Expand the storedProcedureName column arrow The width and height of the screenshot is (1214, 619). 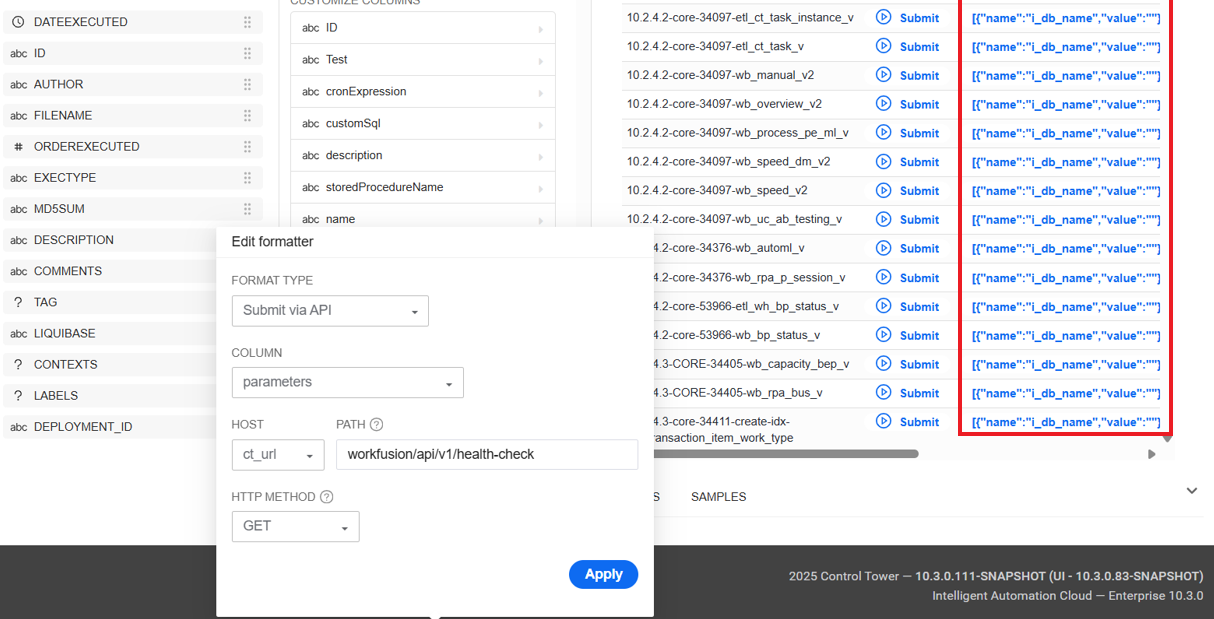(540, 188)
